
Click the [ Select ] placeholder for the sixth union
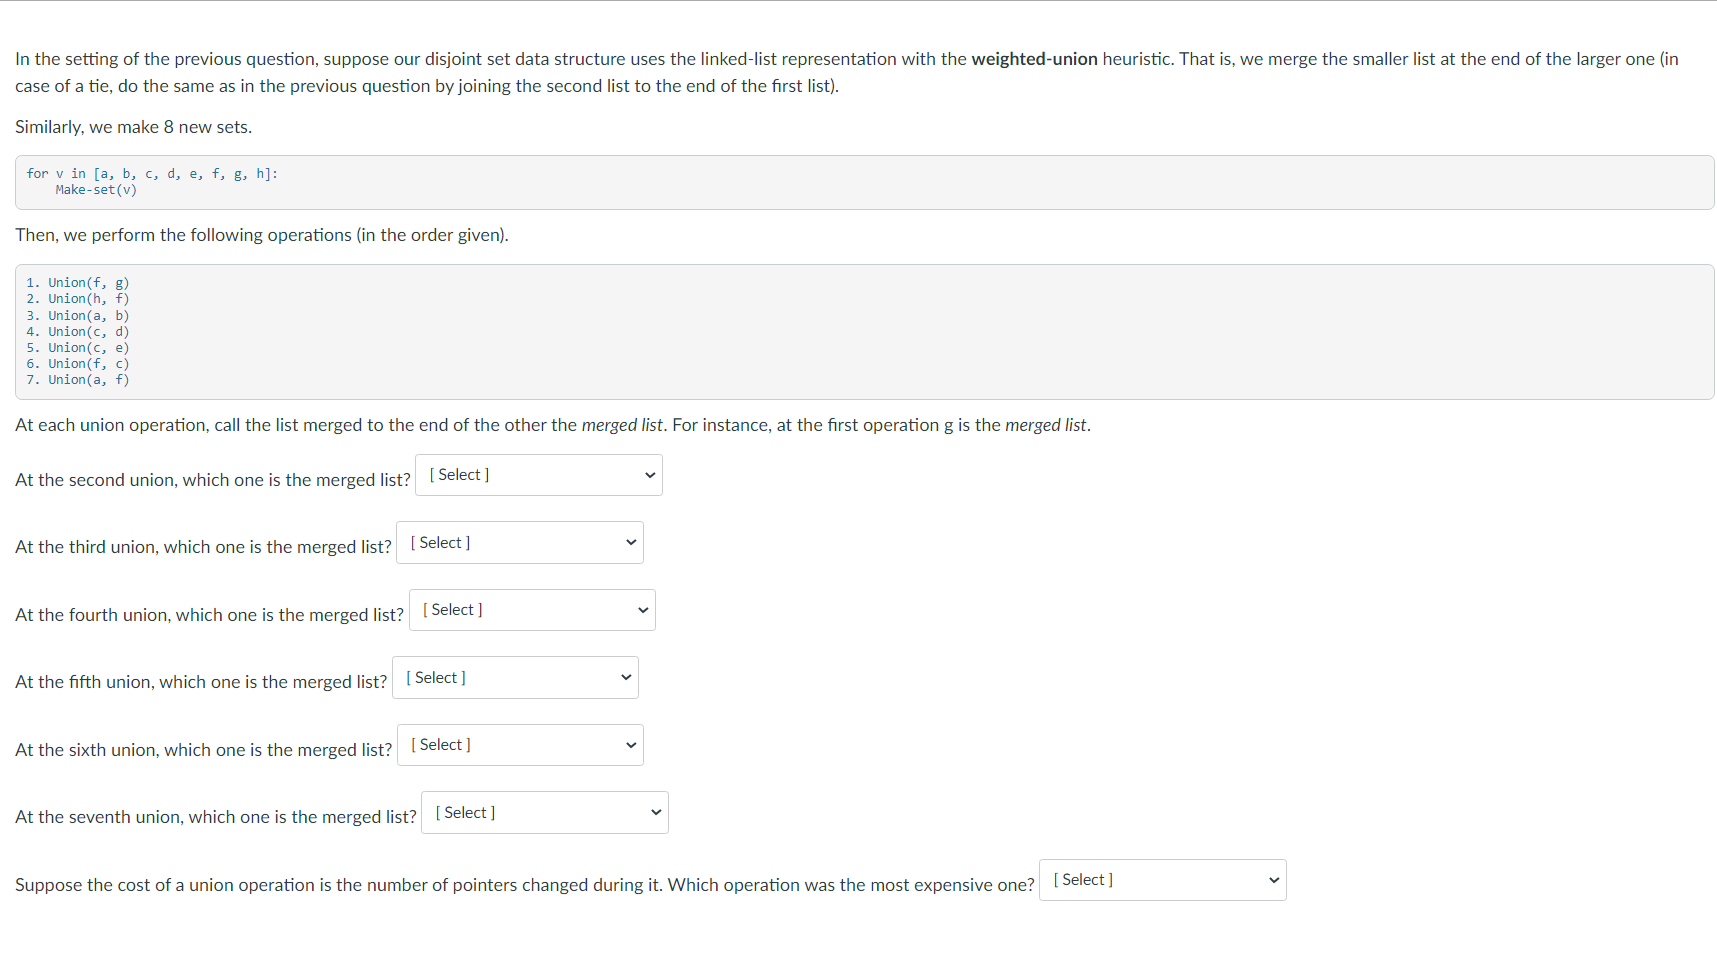(x=439, y=744)
